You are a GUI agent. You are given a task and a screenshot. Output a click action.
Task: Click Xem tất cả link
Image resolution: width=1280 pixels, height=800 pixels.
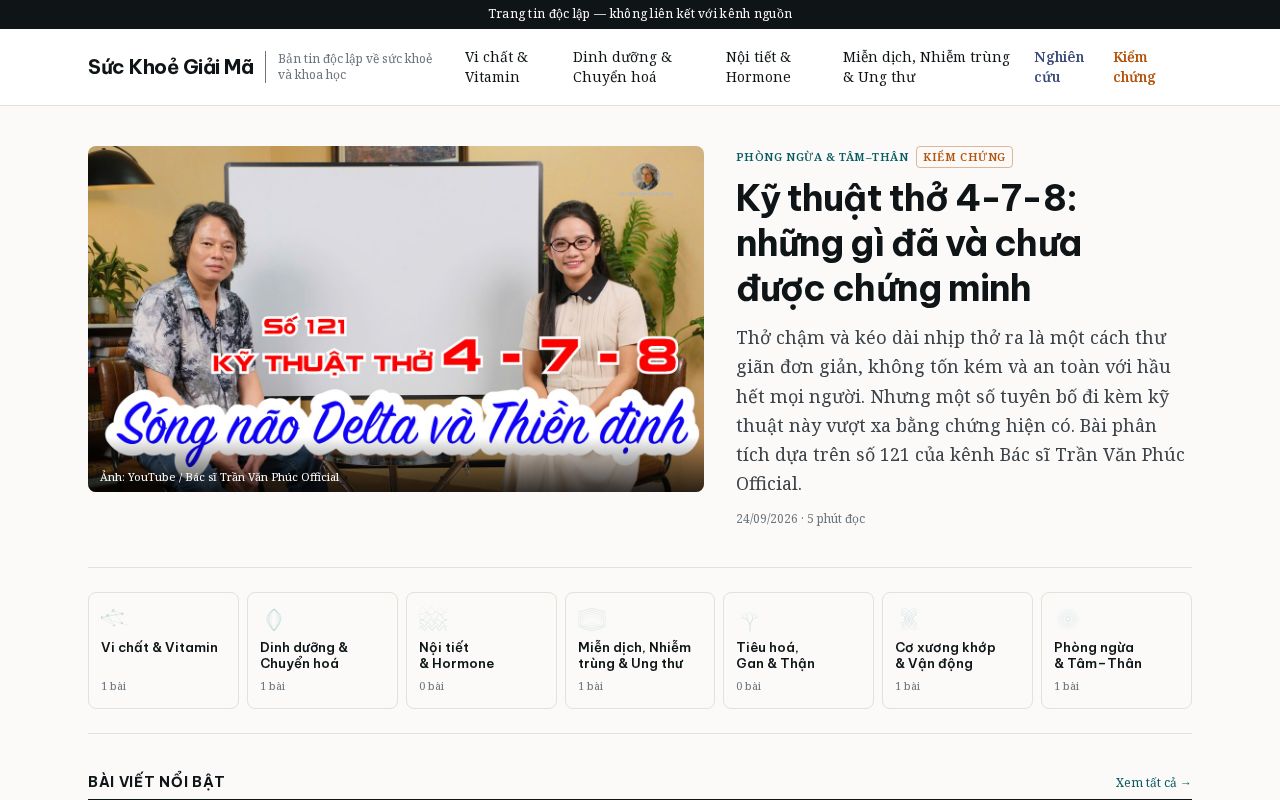tap(1153, 783)
